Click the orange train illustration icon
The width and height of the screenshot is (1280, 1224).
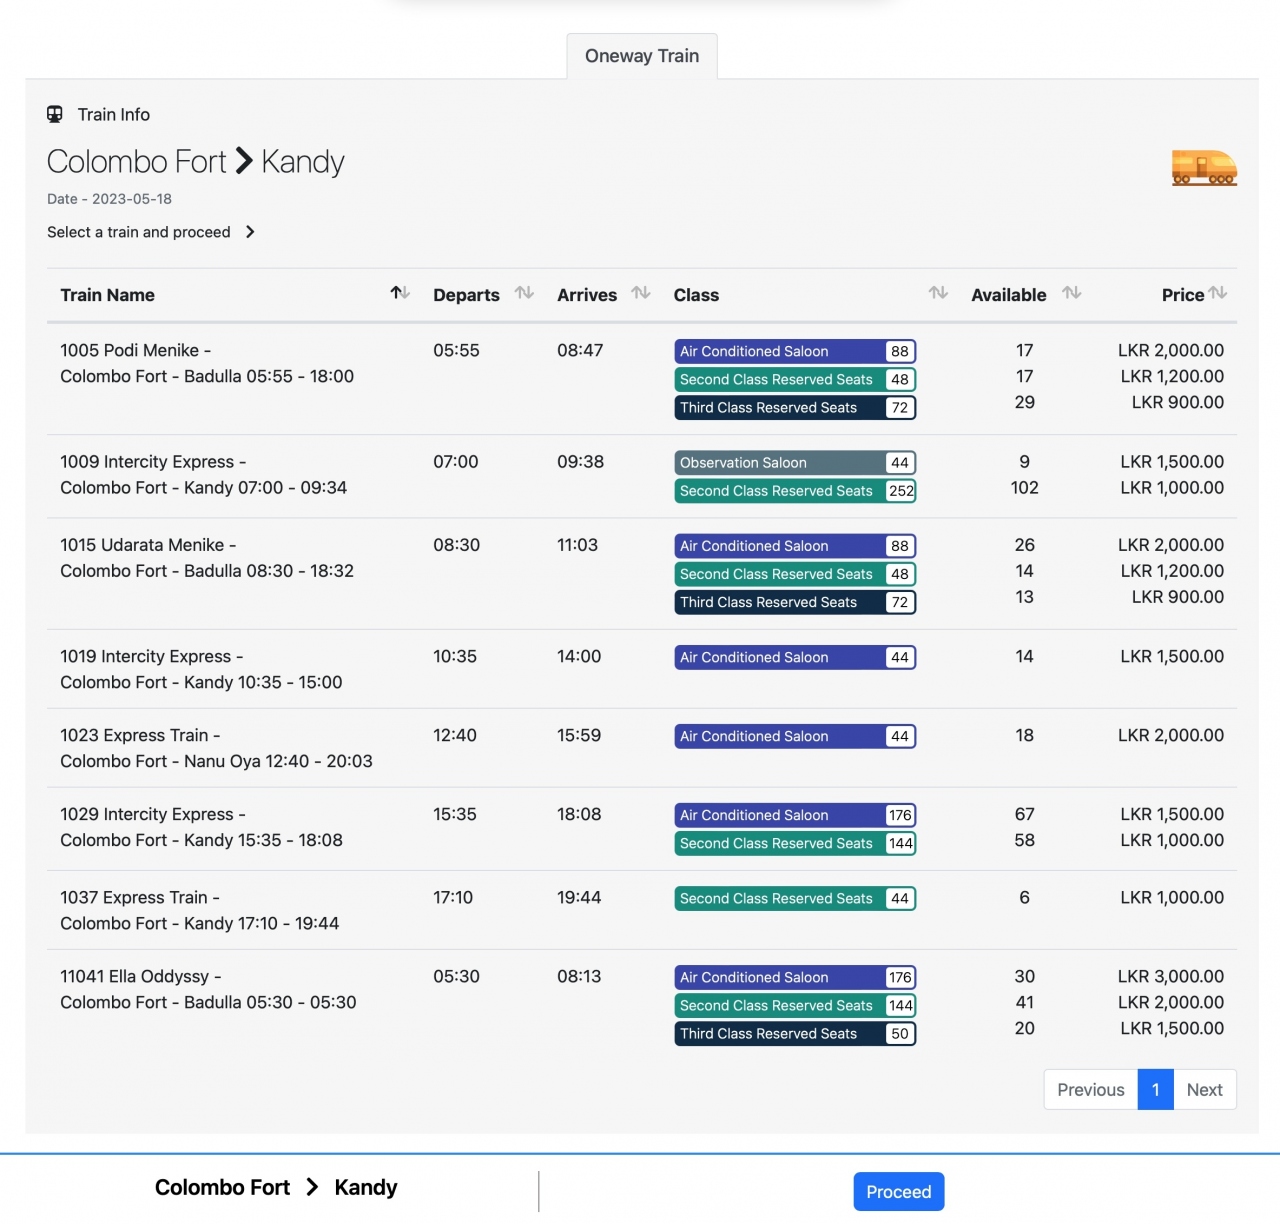point(1204,168)
